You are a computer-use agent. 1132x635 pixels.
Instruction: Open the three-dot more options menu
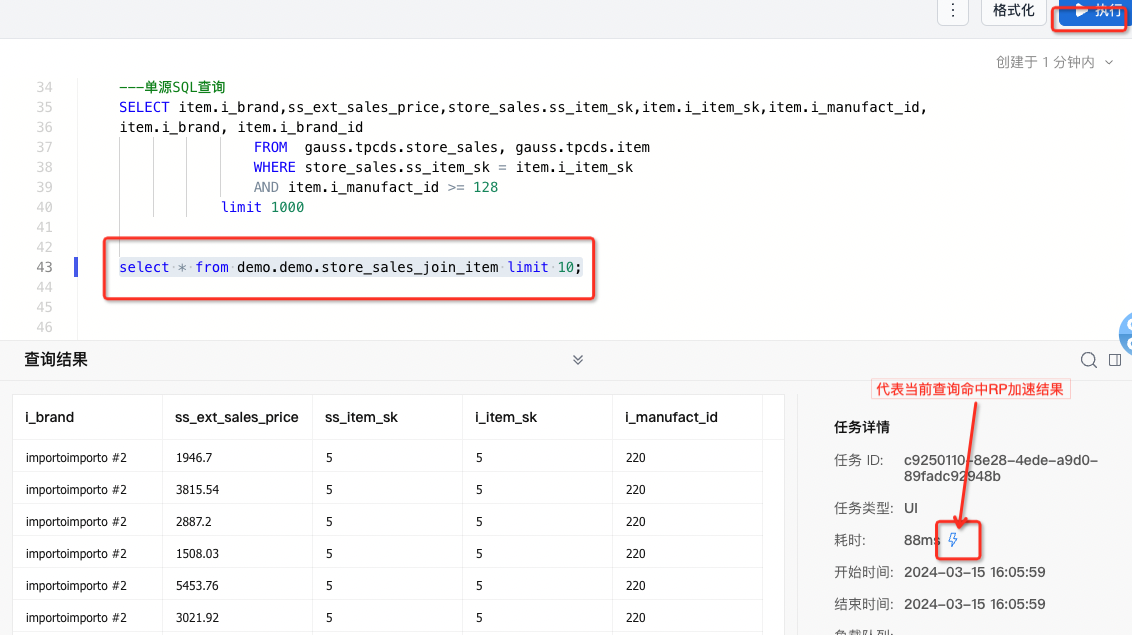[x=953, y=11]
